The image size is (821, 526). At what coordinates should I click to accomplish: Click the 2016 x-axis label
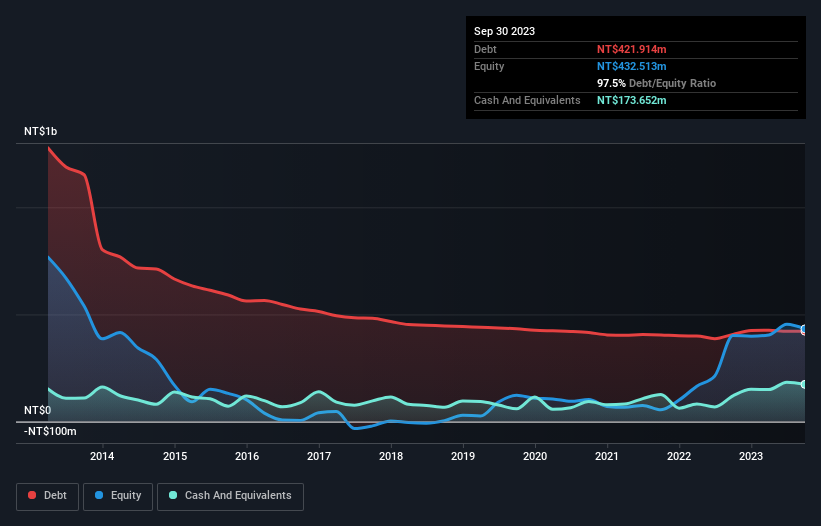tap(247, 456)
